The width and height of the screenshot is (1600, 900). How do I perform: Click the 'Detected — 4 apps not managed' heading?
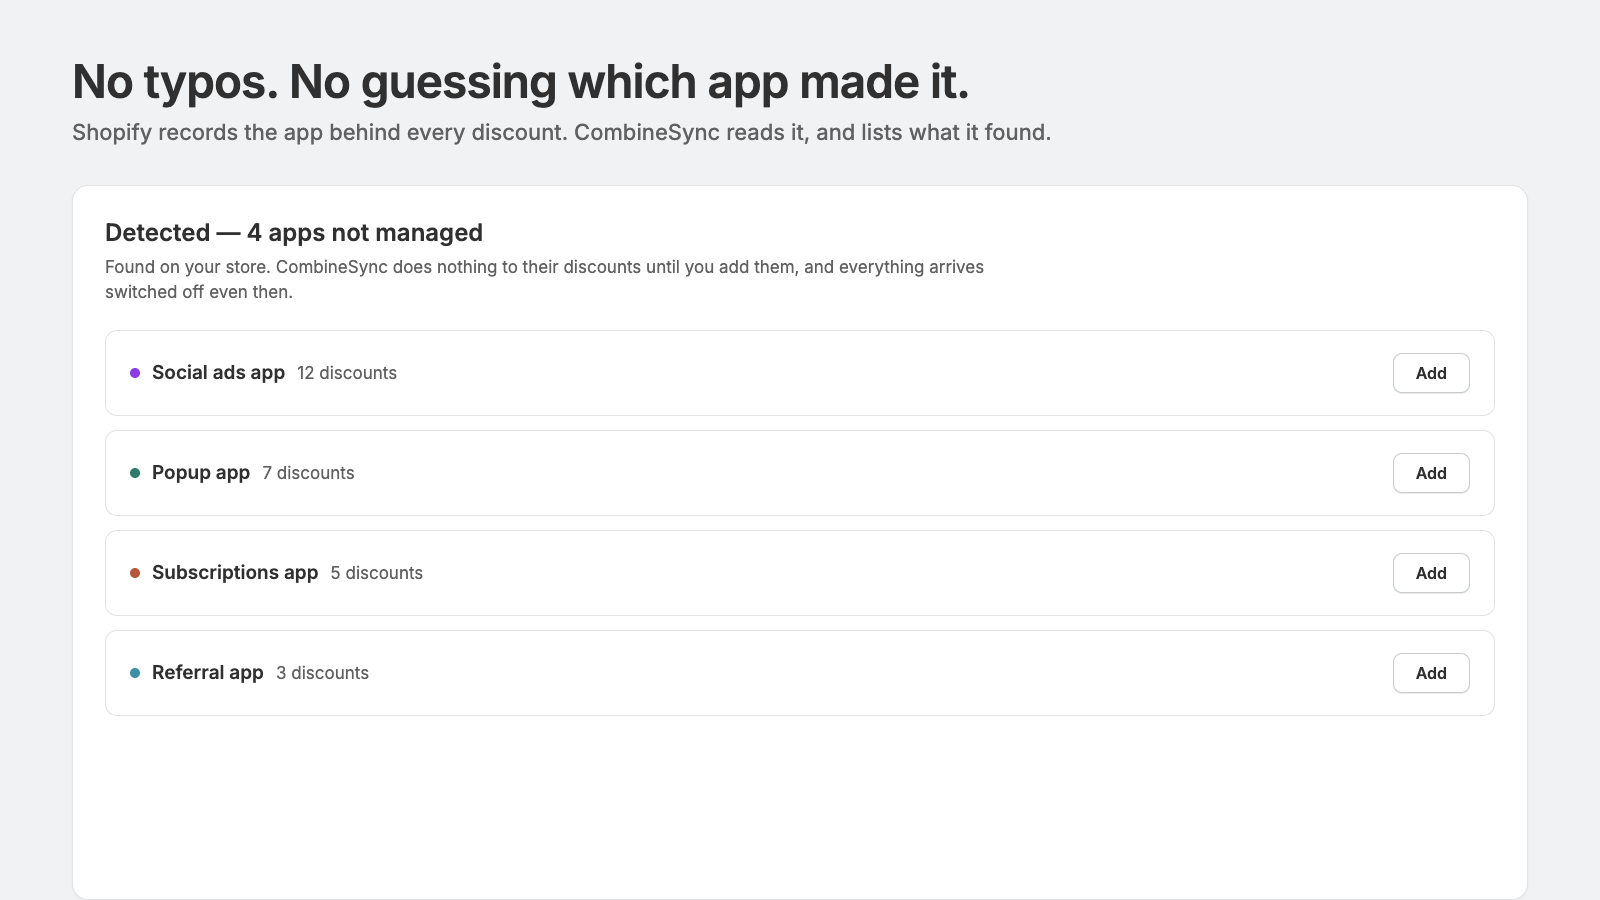point(294,233)
